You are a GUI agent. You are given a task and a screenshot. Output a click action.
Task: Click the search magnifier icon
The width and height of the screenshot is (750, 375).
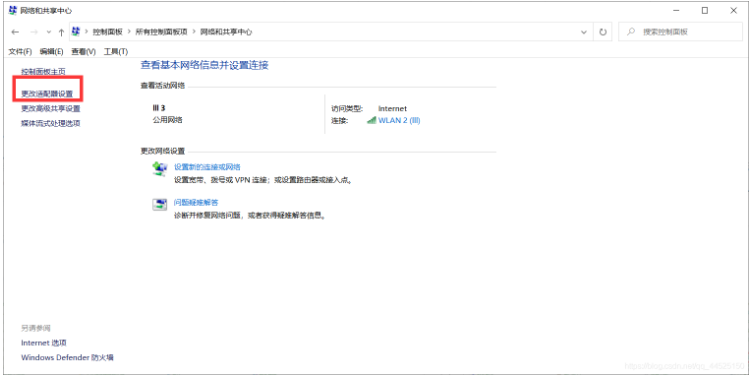coord(631,32)
